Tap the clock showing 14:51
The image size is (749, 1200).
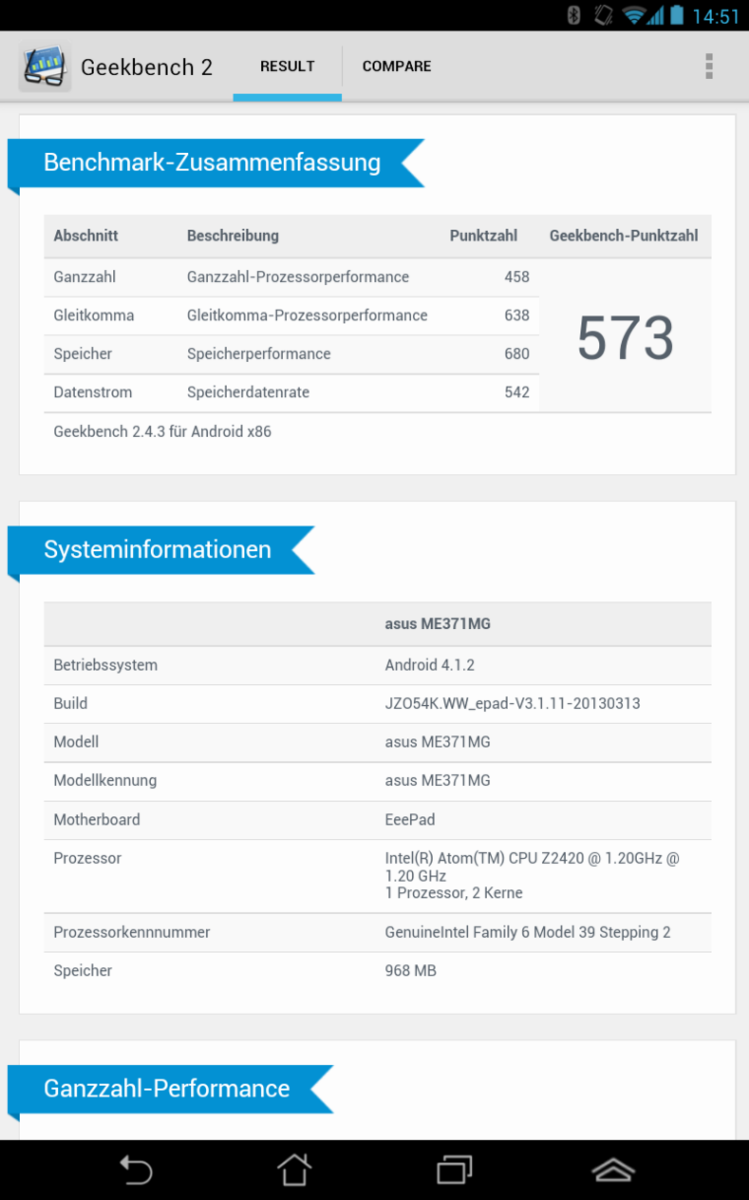point(715,16)
